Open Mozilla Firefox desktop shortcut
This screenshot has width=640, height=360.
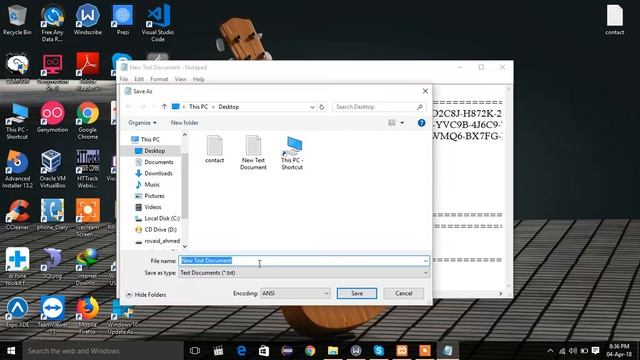(x=87, y=315)
